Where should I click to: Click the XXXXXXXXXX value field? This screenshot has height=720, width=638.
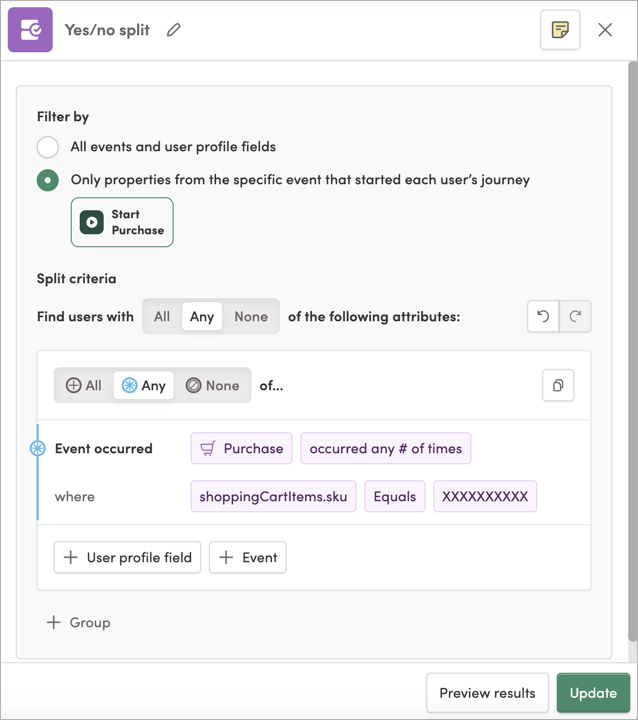(x=485, y=496)
